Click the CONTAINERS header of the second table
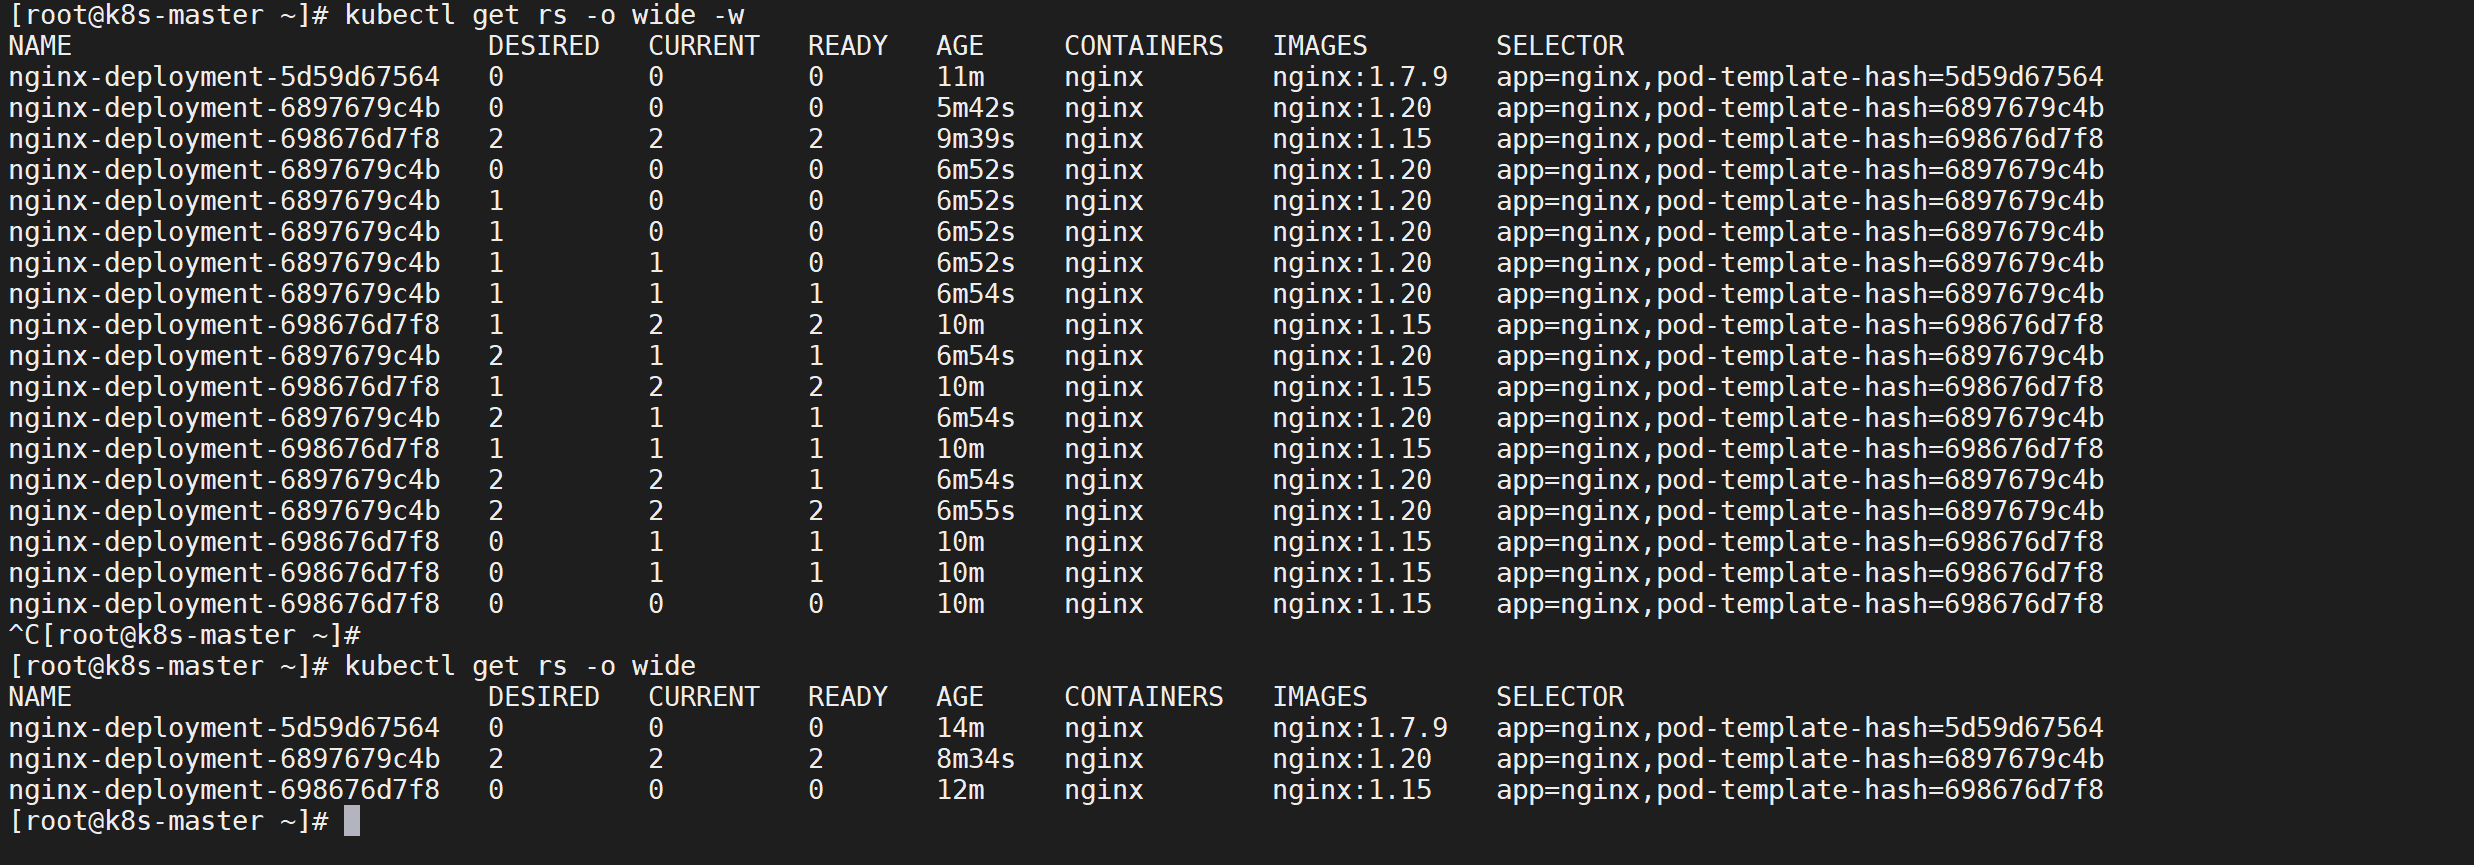Viewport: 2474px width, 865px height. pos(1144,697)
